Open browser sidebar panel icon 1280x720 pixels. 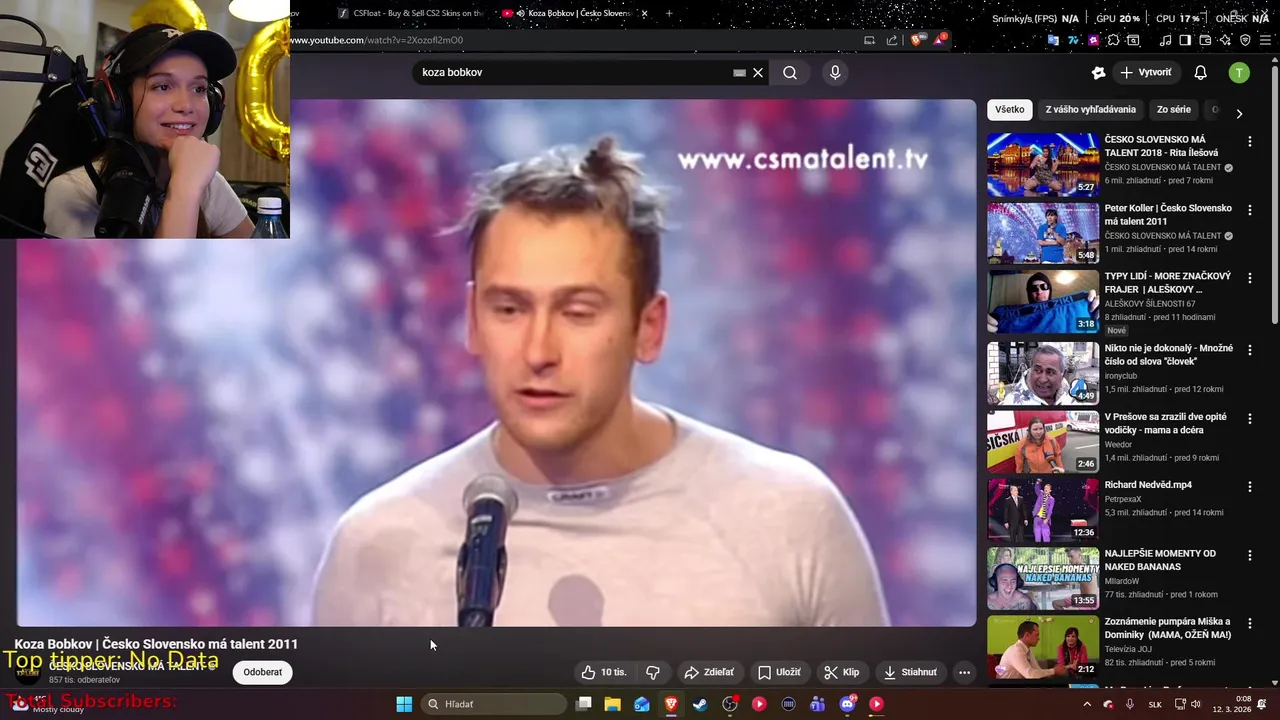click(1185, 40)
